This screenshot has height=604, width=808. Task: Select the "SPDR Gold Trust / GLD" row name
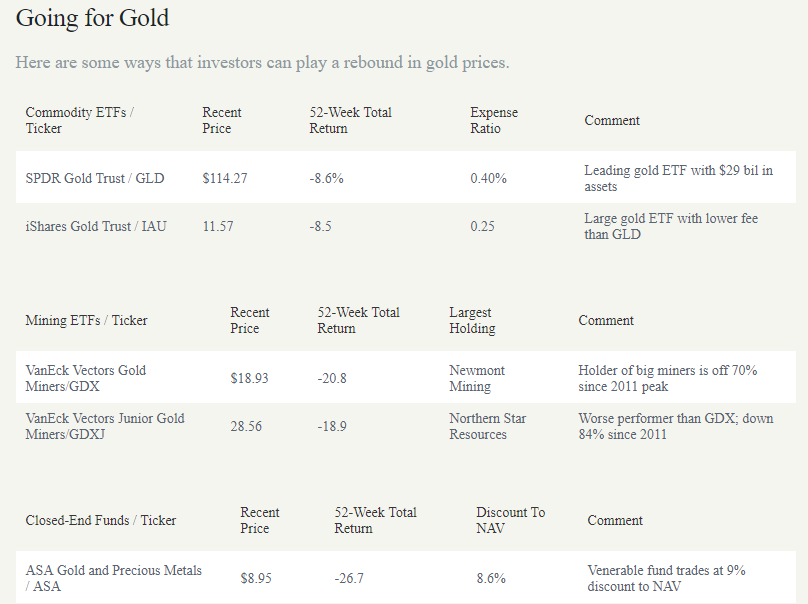coord(95,178)
